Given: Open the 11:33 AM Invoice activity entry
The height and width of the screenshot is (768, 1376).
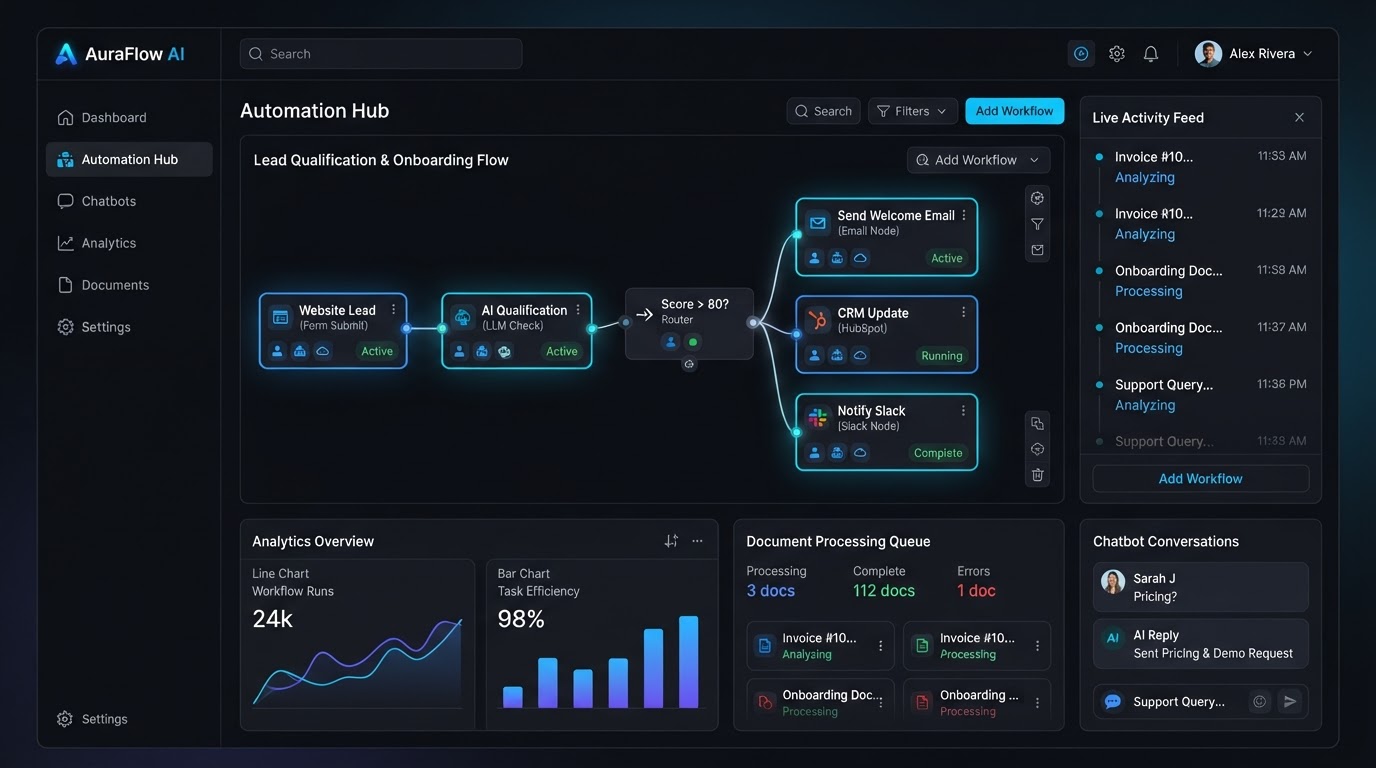Looking at the screenshot, I should pyautogui.click(x=1200, y=167).
